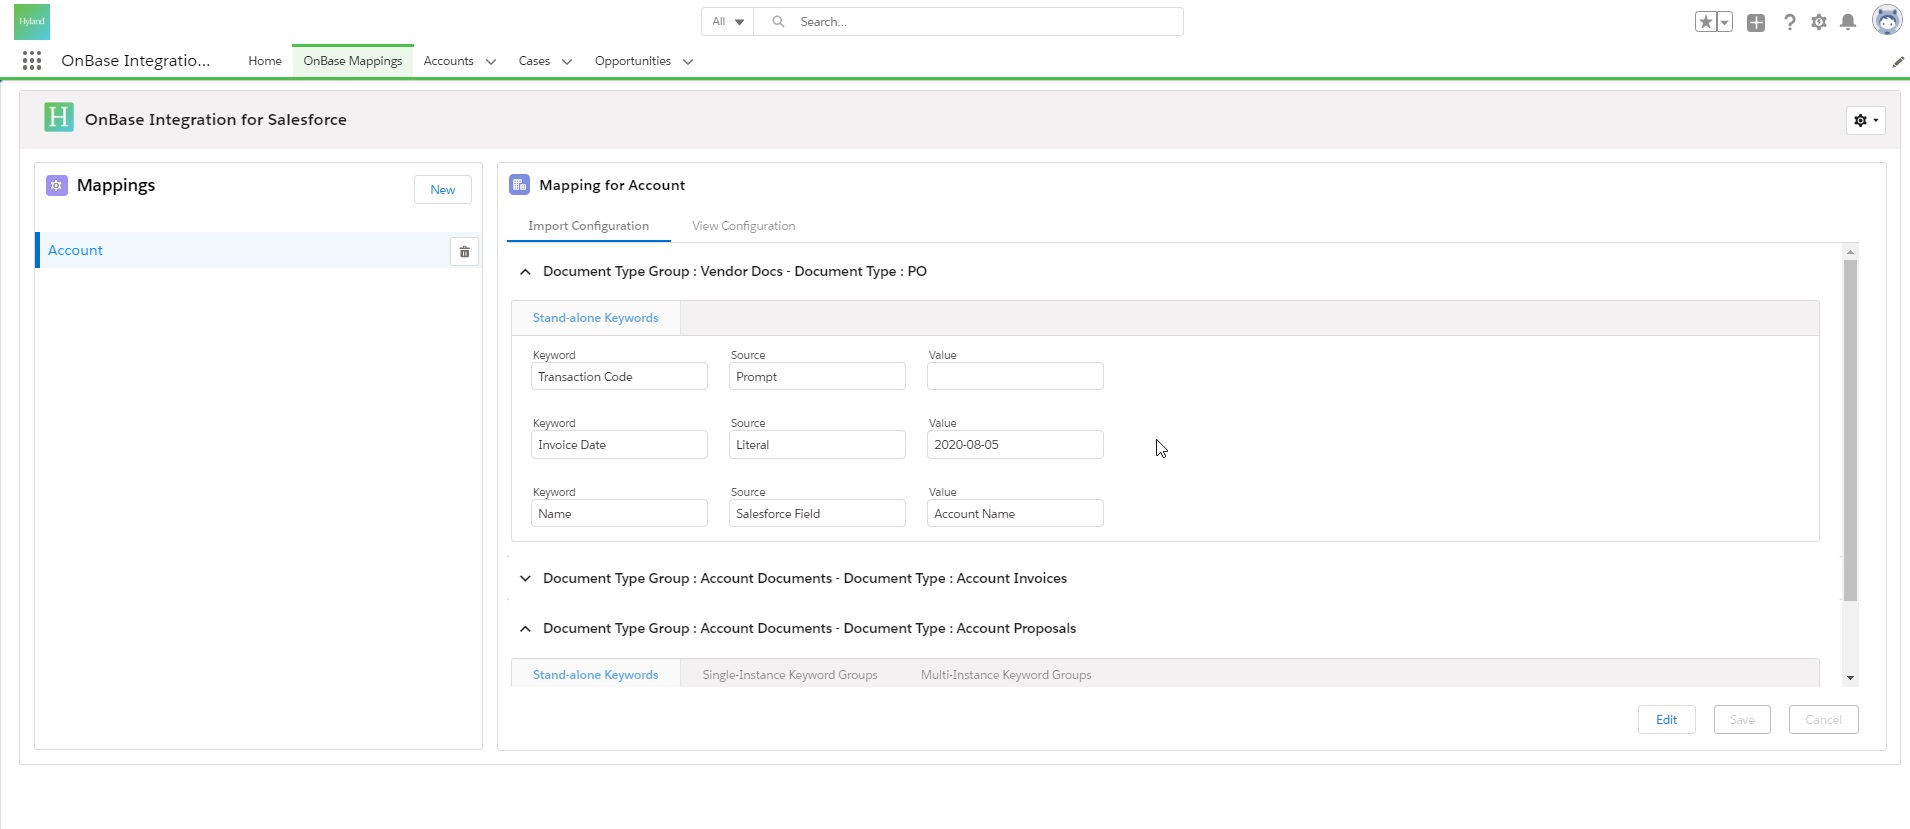Click the New mapping button
Viewport: 1910px width, 829px height.
[442, 190]
